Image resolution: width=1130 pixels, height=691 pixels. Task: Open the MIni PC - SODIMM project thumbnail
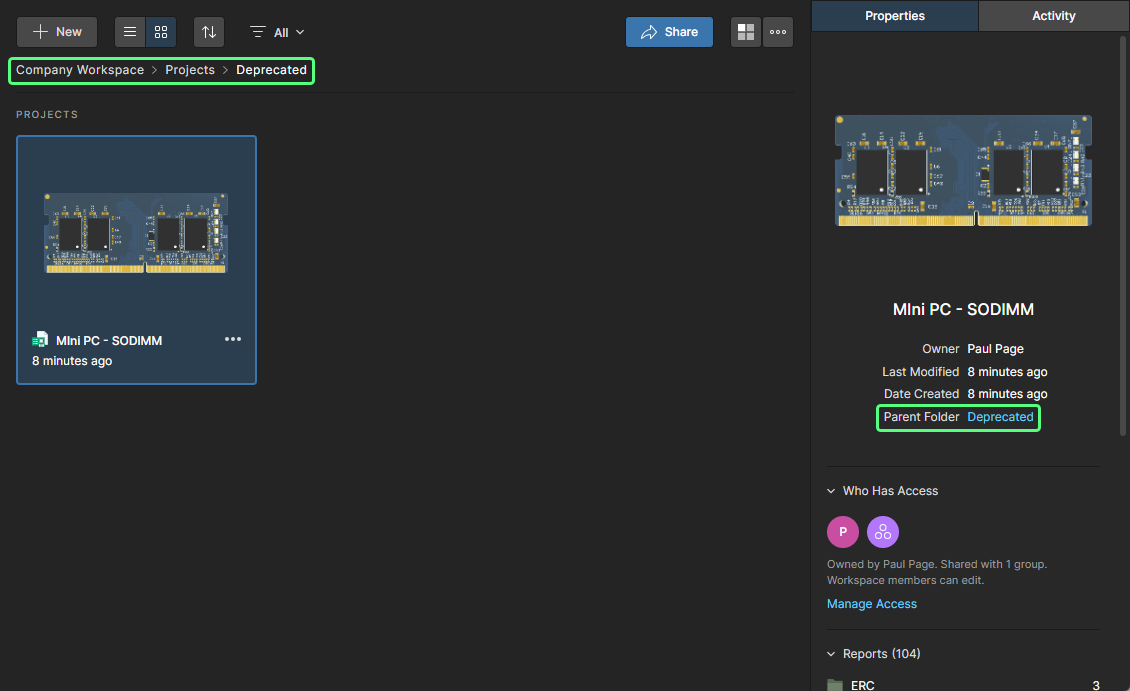(136, 233)
